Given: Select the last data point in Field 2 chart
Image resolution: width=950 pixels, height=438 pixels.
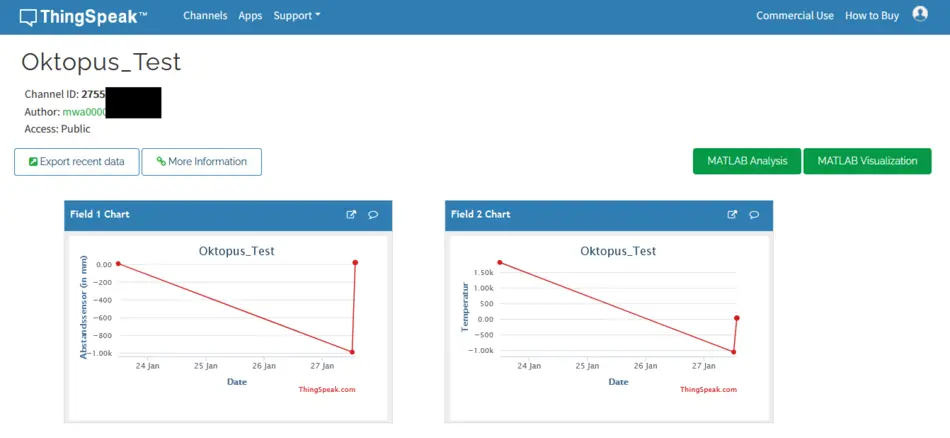Looking at the screenshot, I should 737,318.
